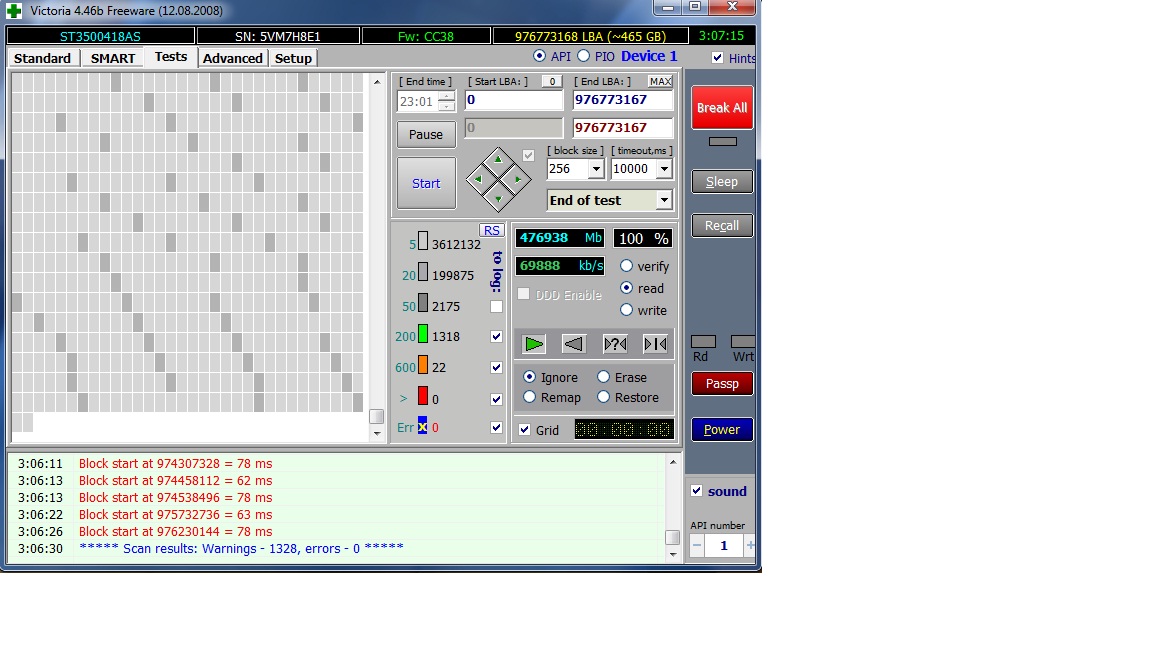Image resolution: width=1152 pixels, height=648 pixels.
Task: Expand the End of test dropdown
Action: pyautogui.click(x=663, y=200)
